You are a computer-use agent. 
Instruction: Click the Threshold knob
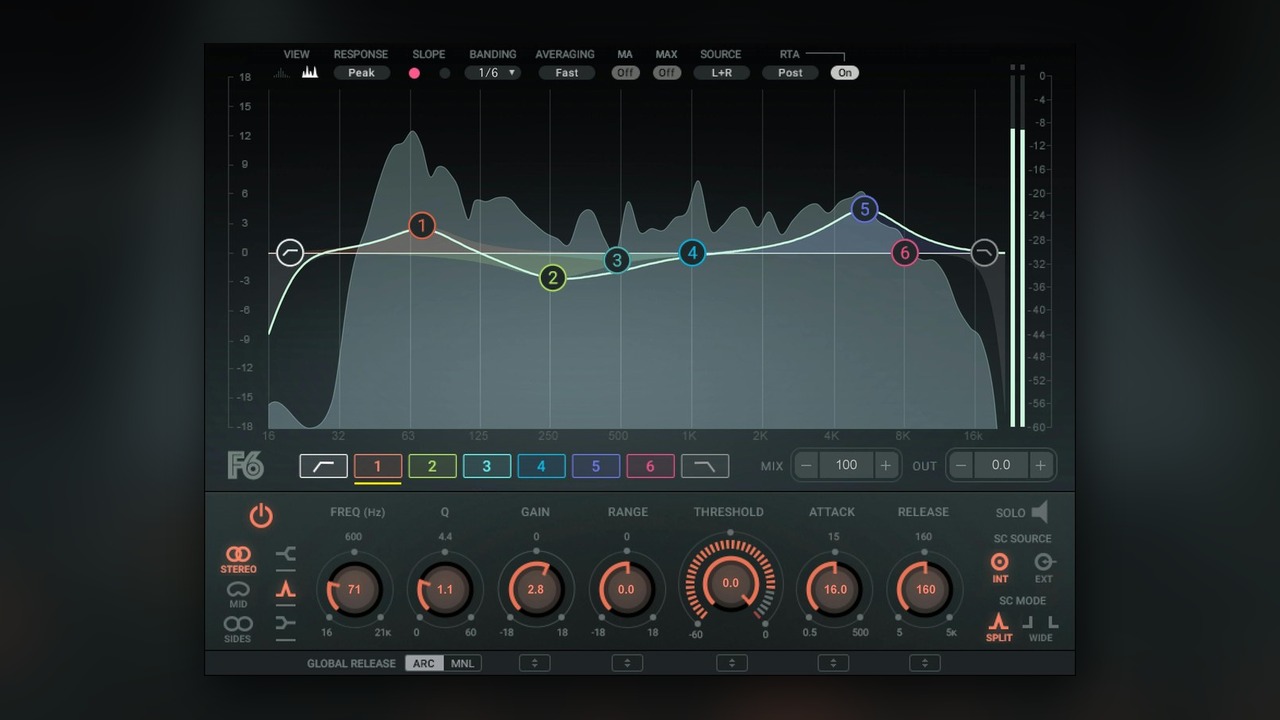pyautogui.click(x=730, y=583)
